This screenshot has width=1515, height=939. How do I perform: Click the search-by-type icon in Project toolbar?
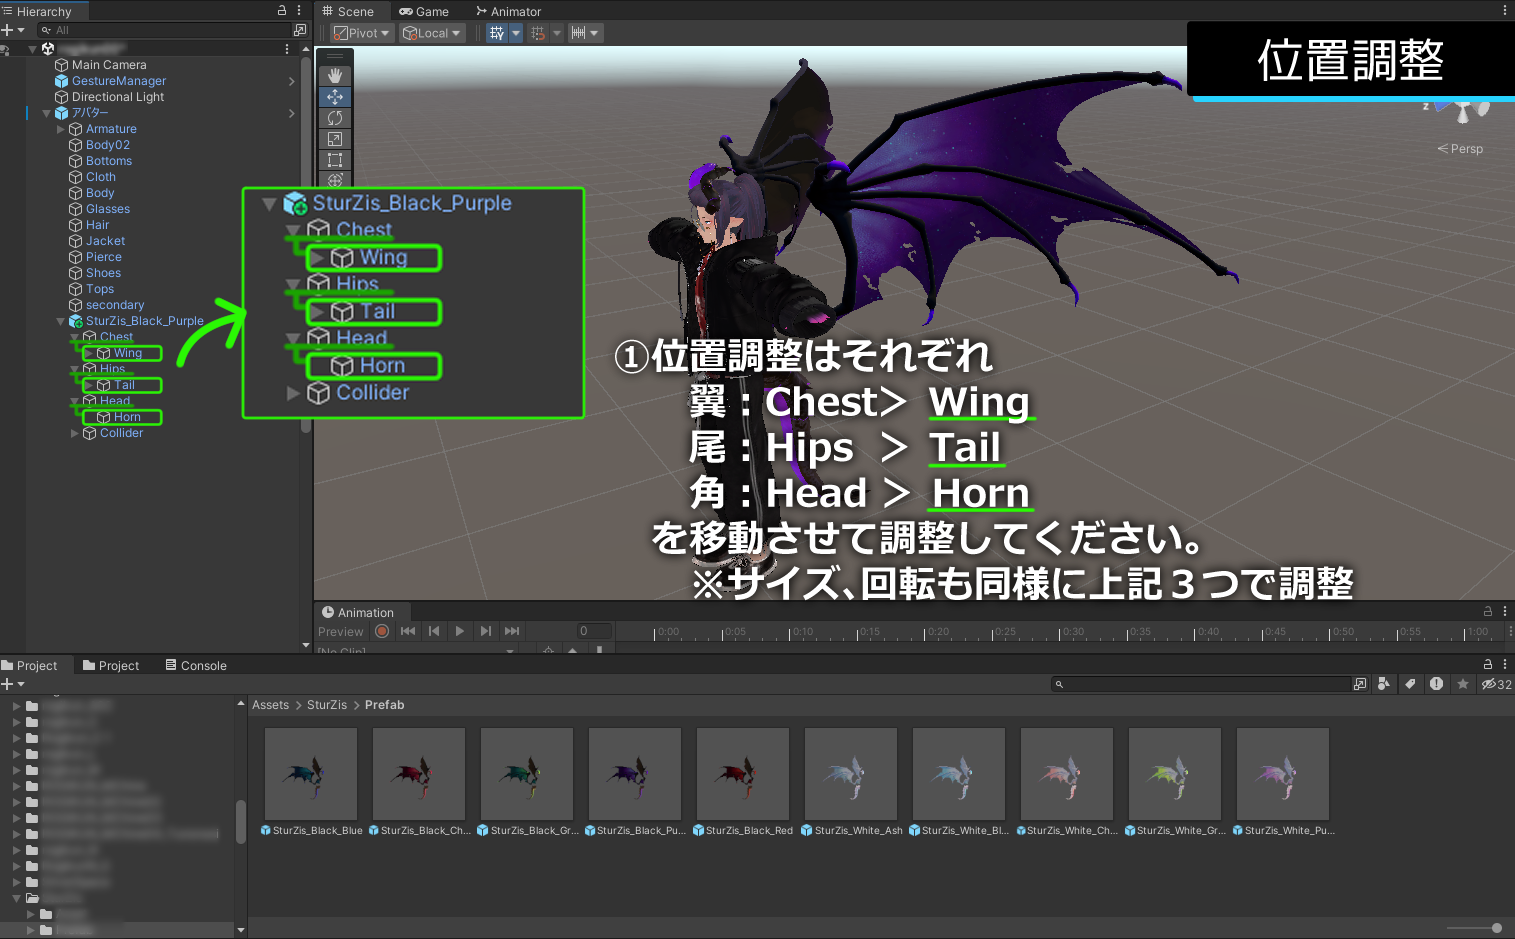coord(1383,683)
